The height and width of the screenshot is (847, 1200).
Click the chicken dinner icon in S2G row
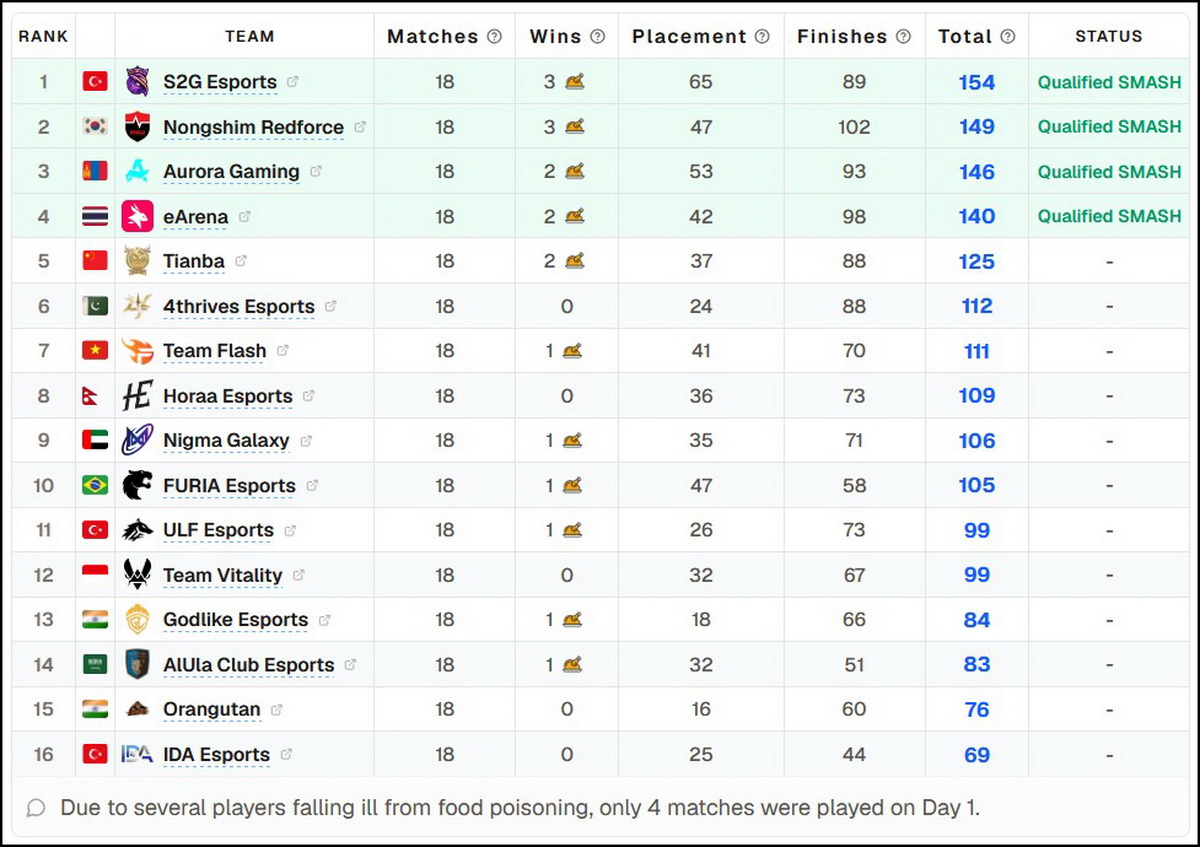pos(574,82)
